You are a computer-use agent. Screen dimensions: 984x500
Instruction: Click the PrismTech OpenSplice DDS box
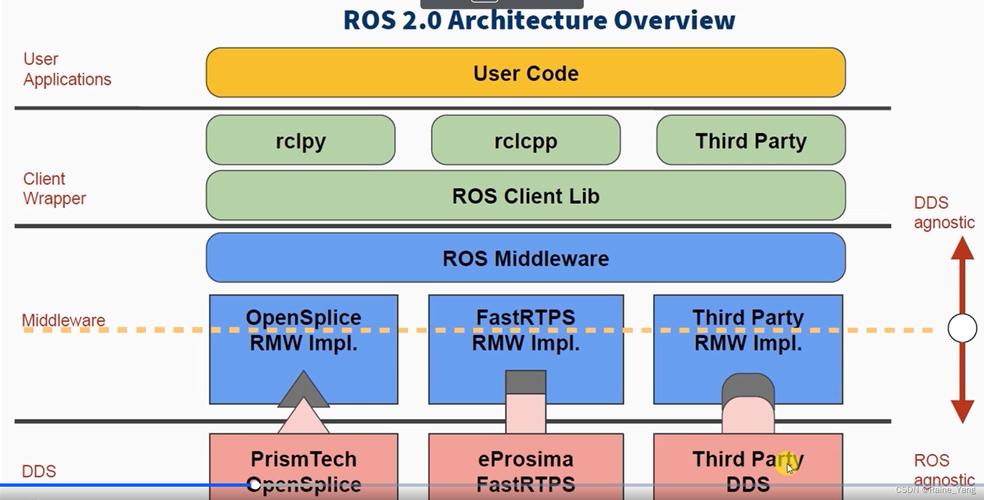[x=303, y=466]
